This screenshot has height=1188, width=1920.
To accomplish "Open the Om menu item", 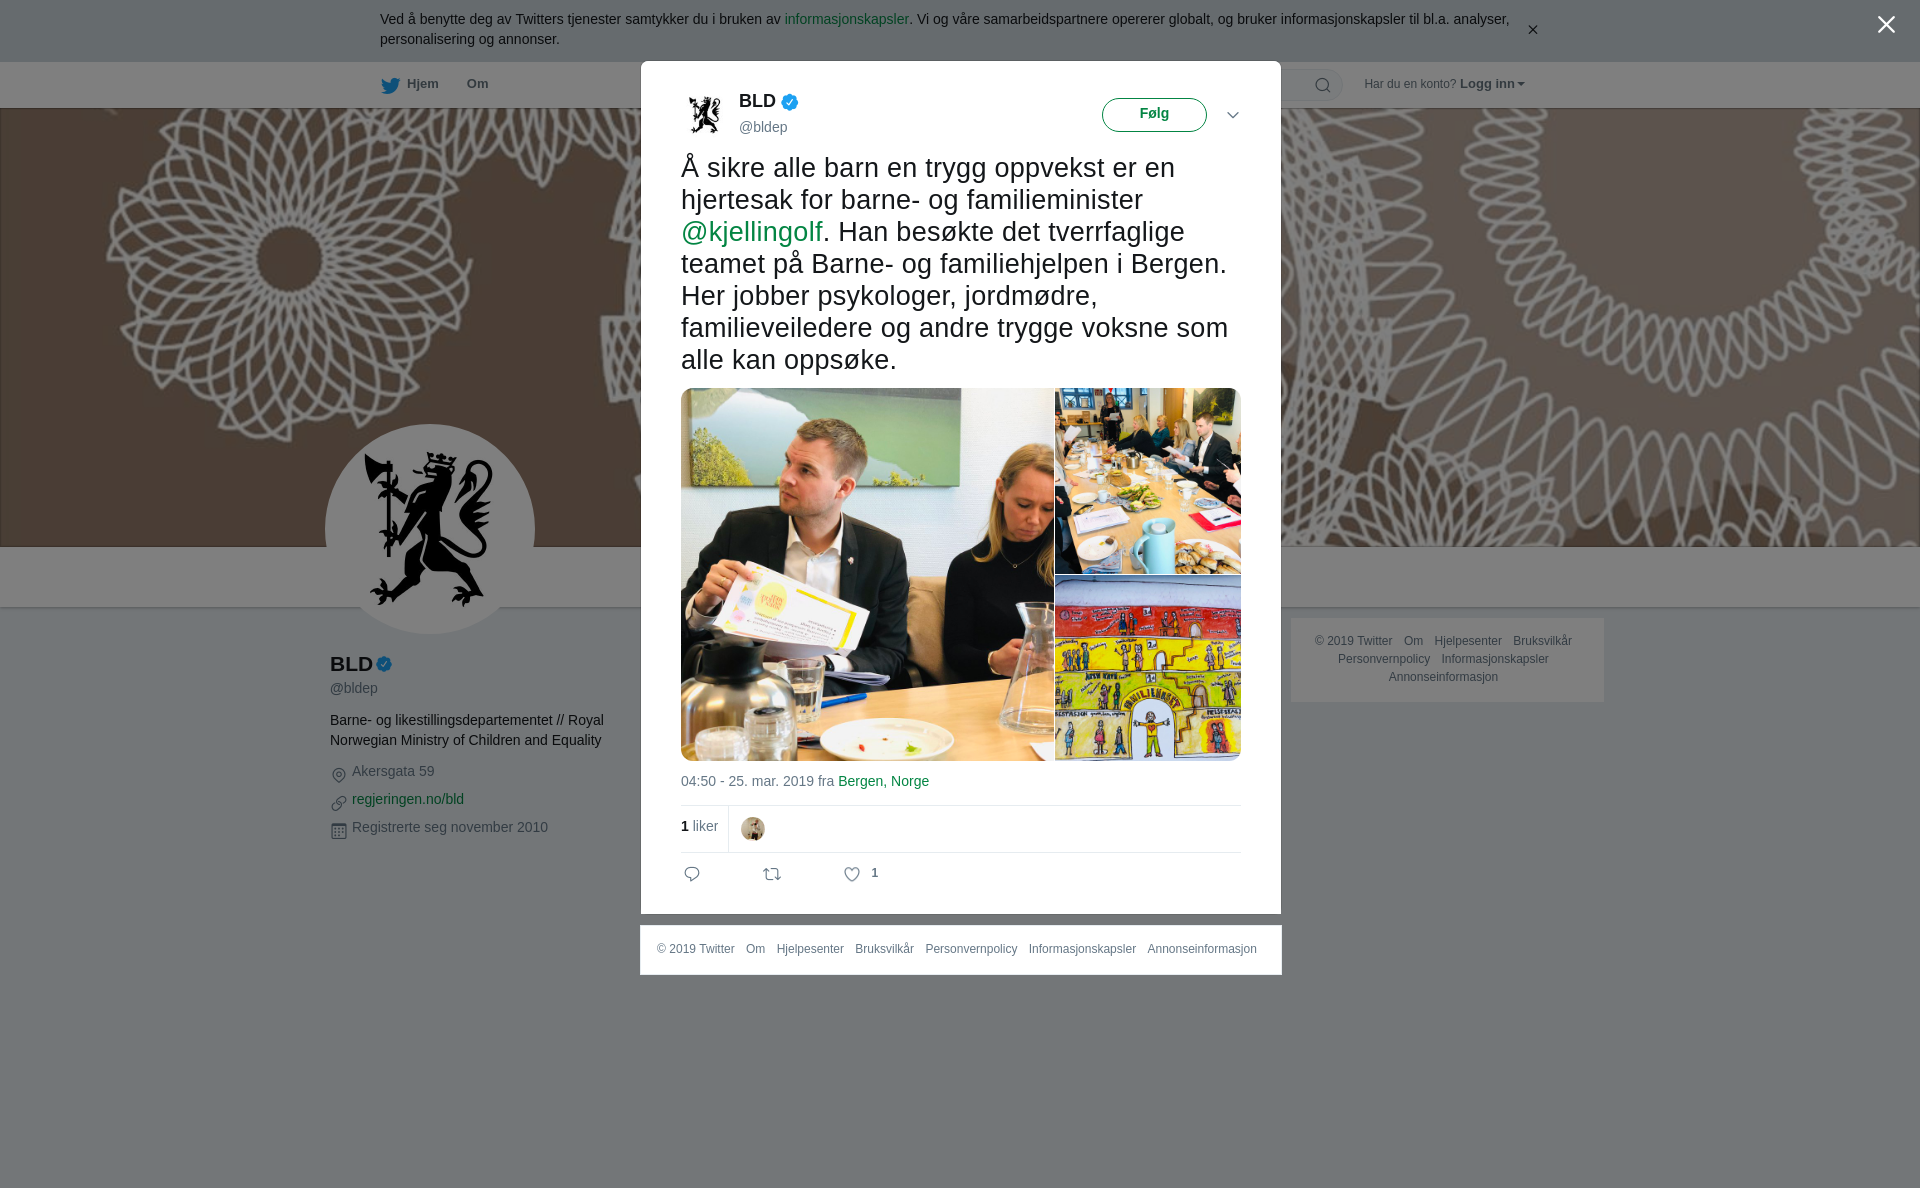I will click(x=477, y=84).
